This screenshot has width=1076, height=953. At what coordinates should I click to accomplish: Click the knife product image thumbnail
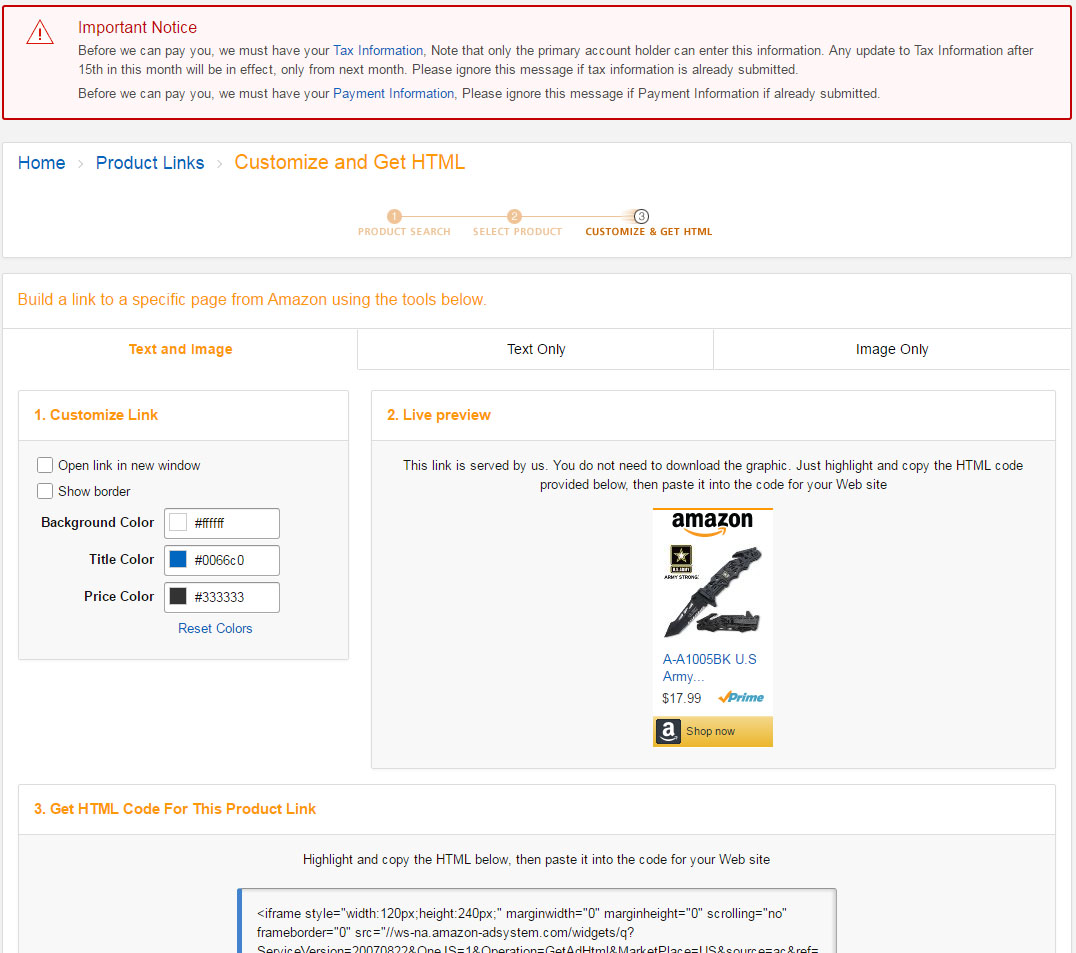(712, 591)
